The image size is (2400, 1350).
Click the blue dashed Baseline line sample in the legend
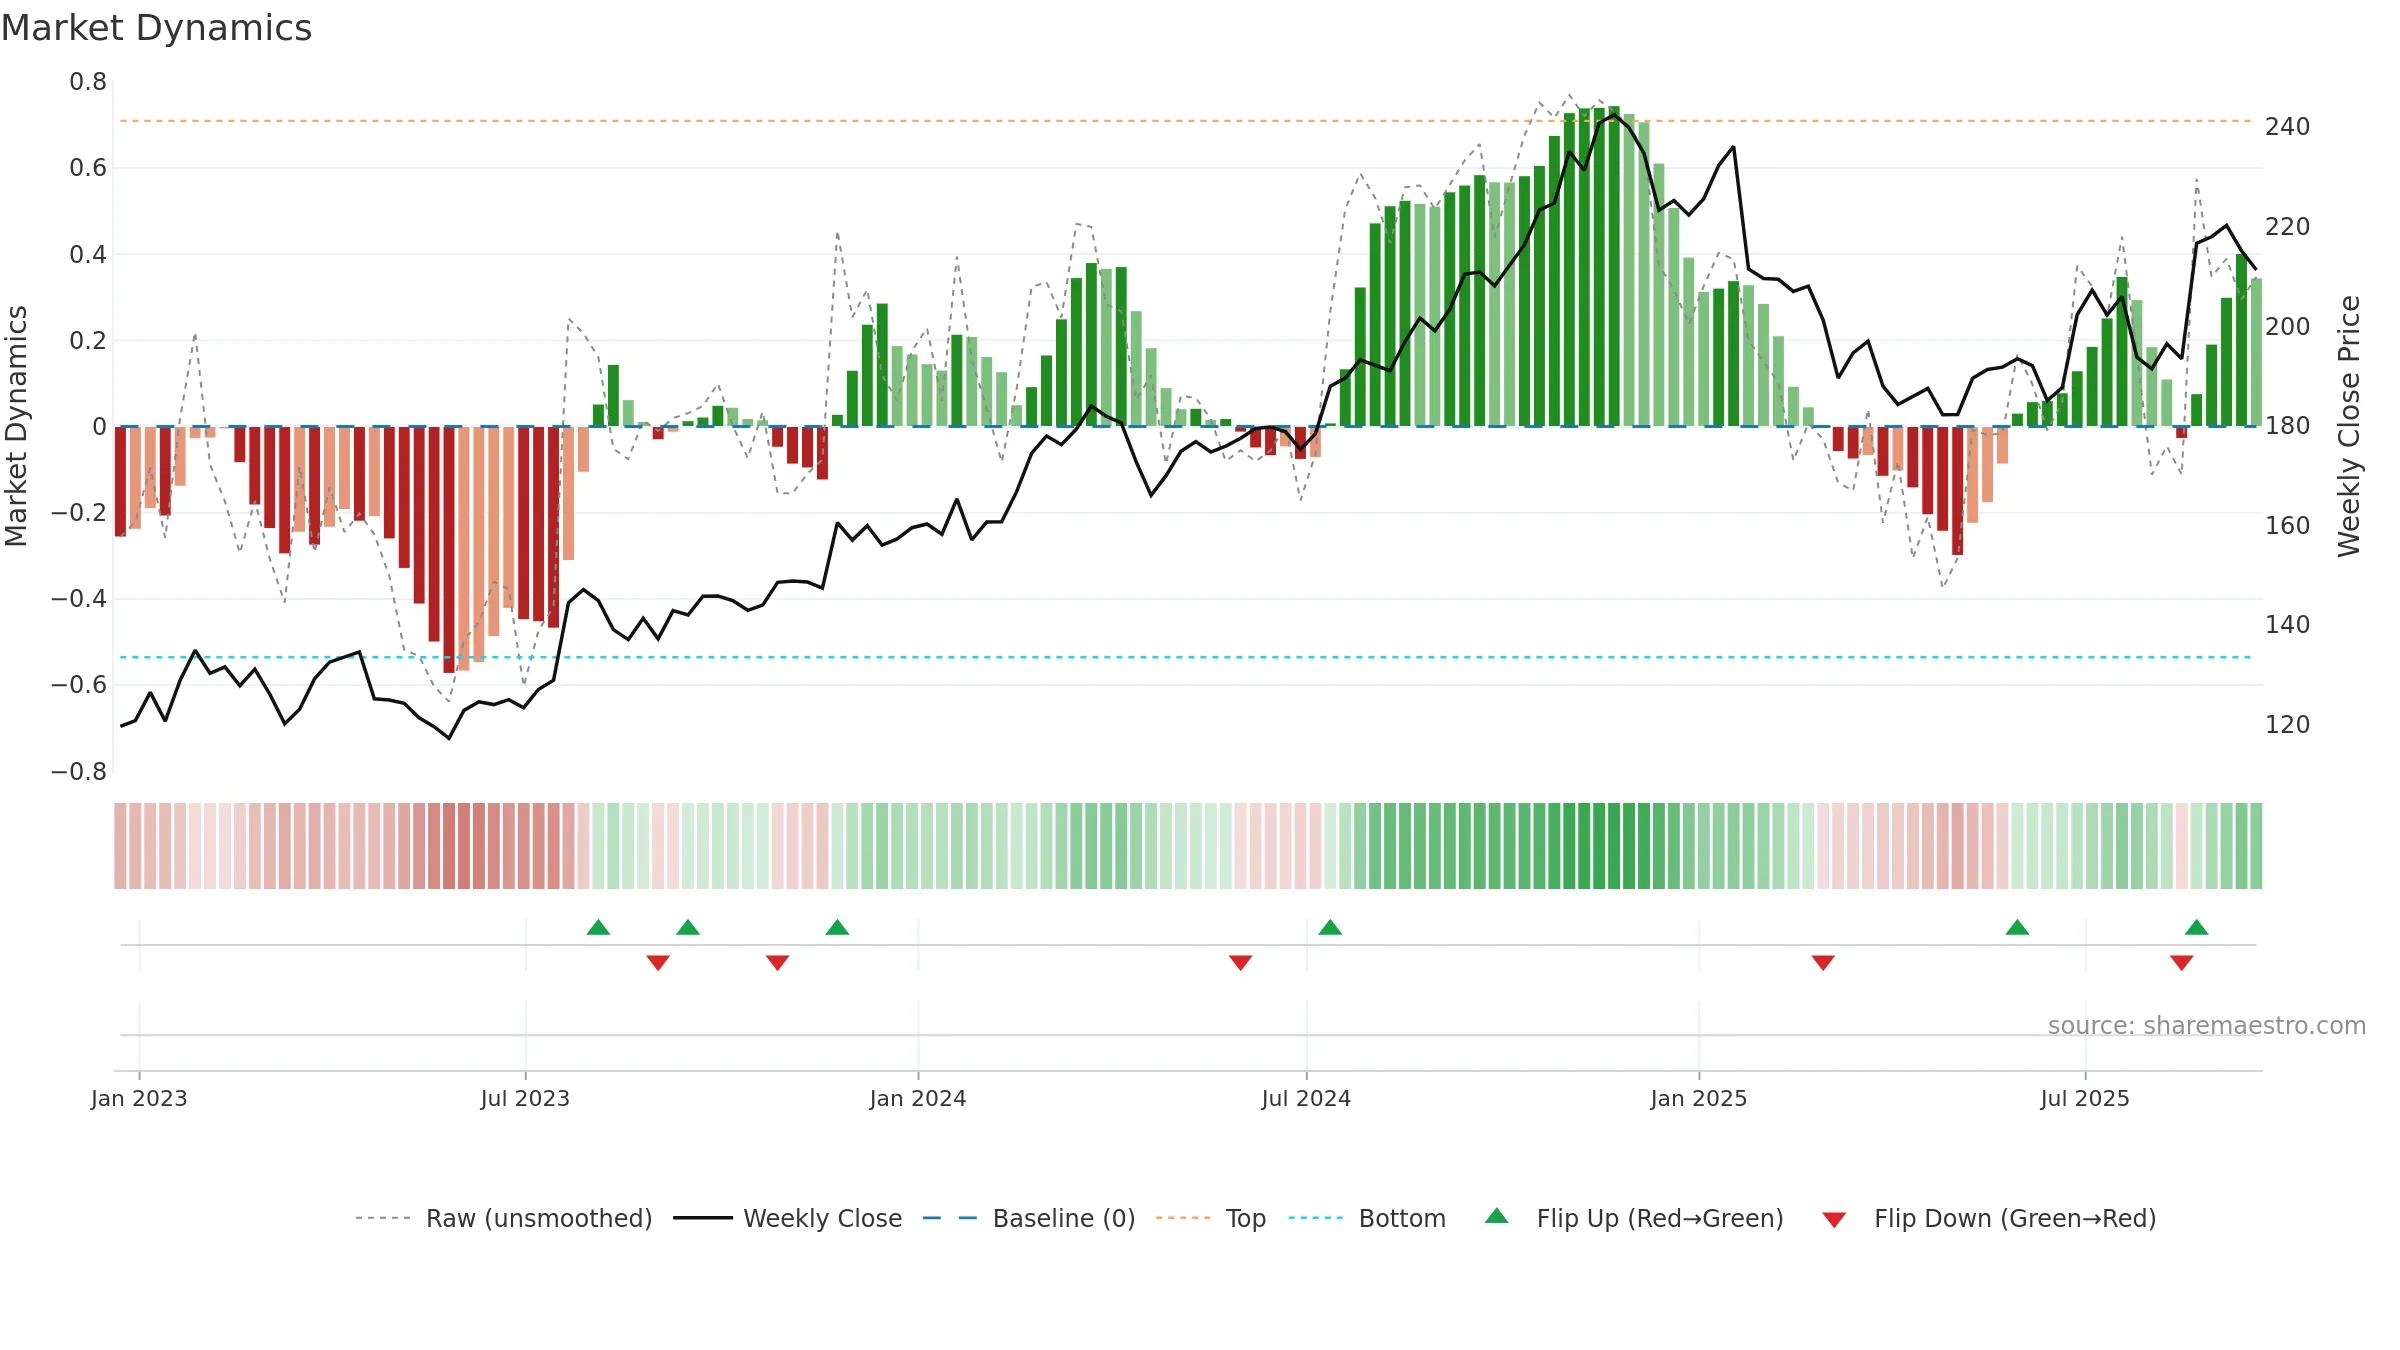coord(950,1218)
